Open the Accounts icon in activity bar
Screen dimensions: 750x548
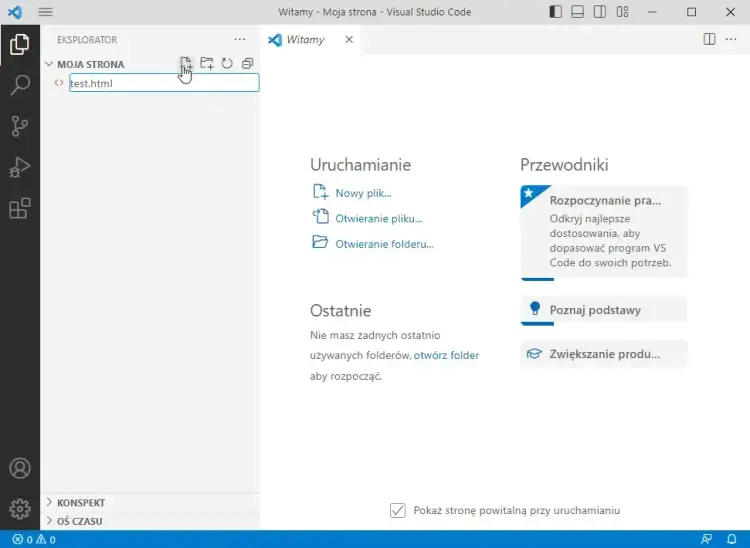[20, 468]
